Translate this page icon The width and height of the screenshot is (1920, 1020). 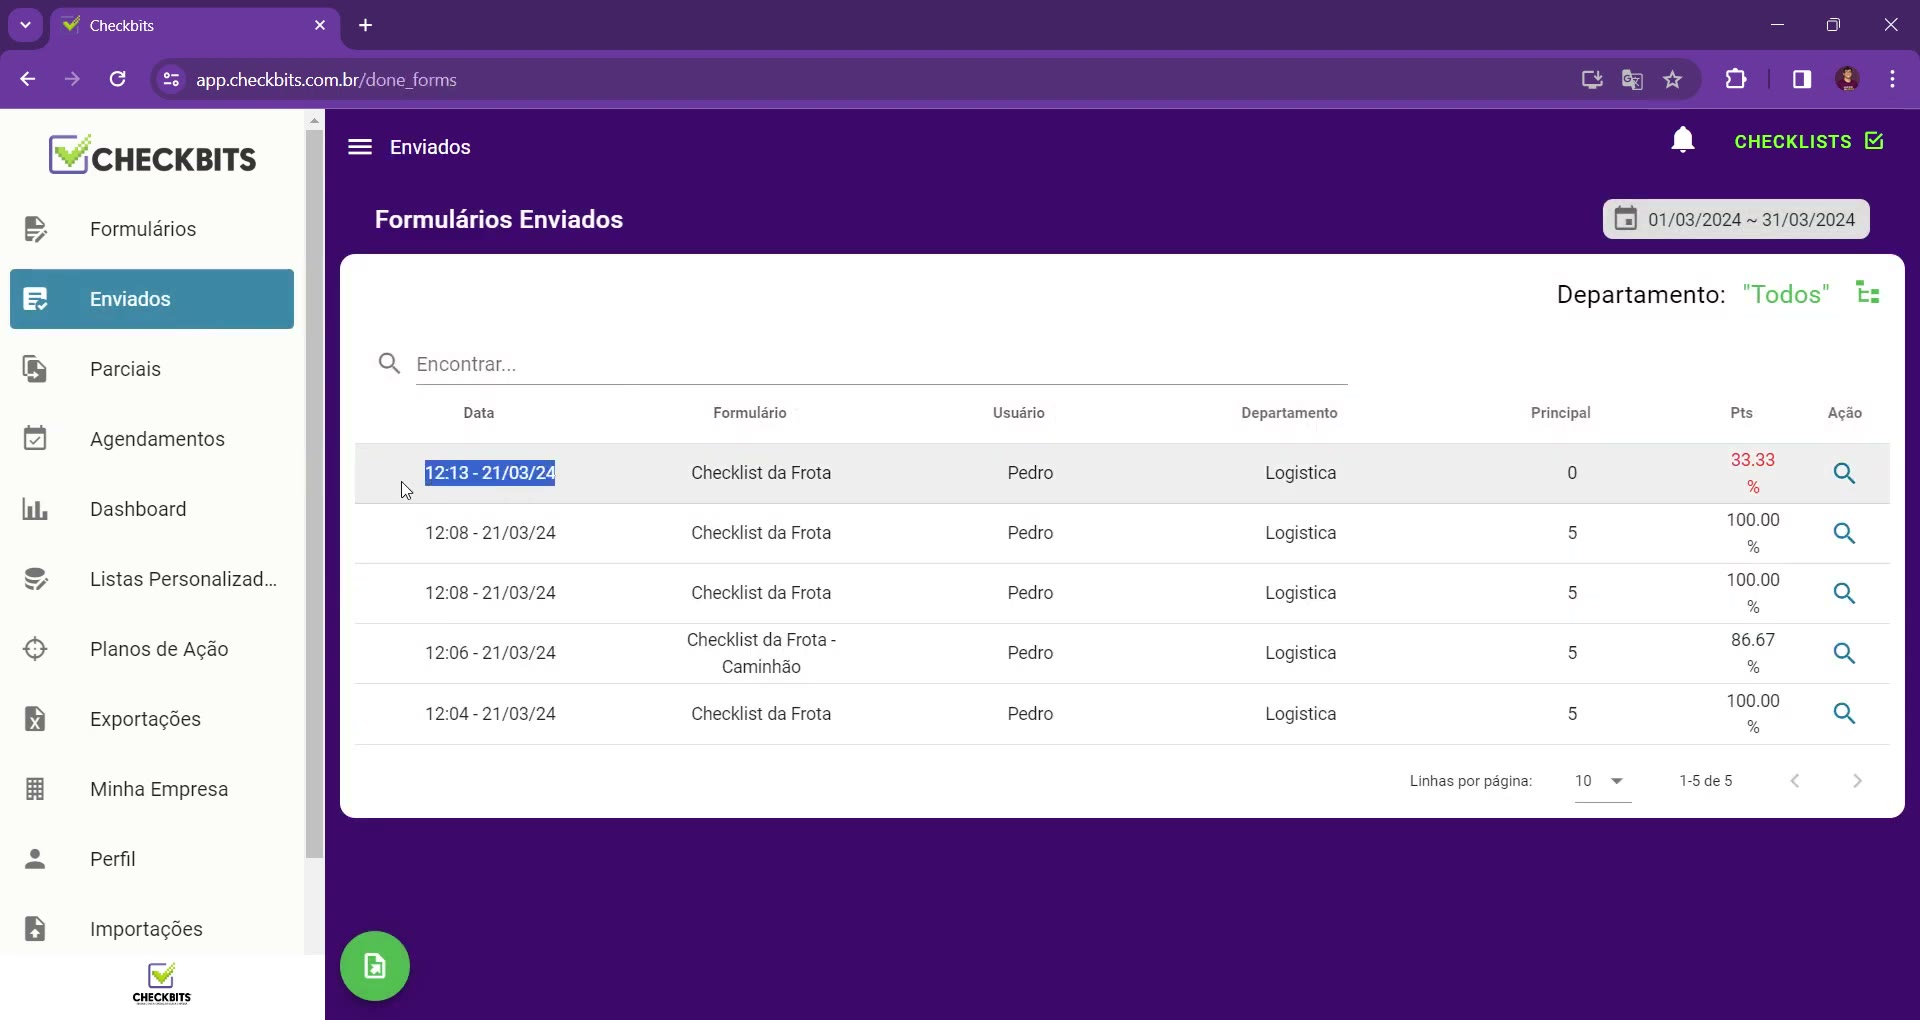pos(1632,79)
